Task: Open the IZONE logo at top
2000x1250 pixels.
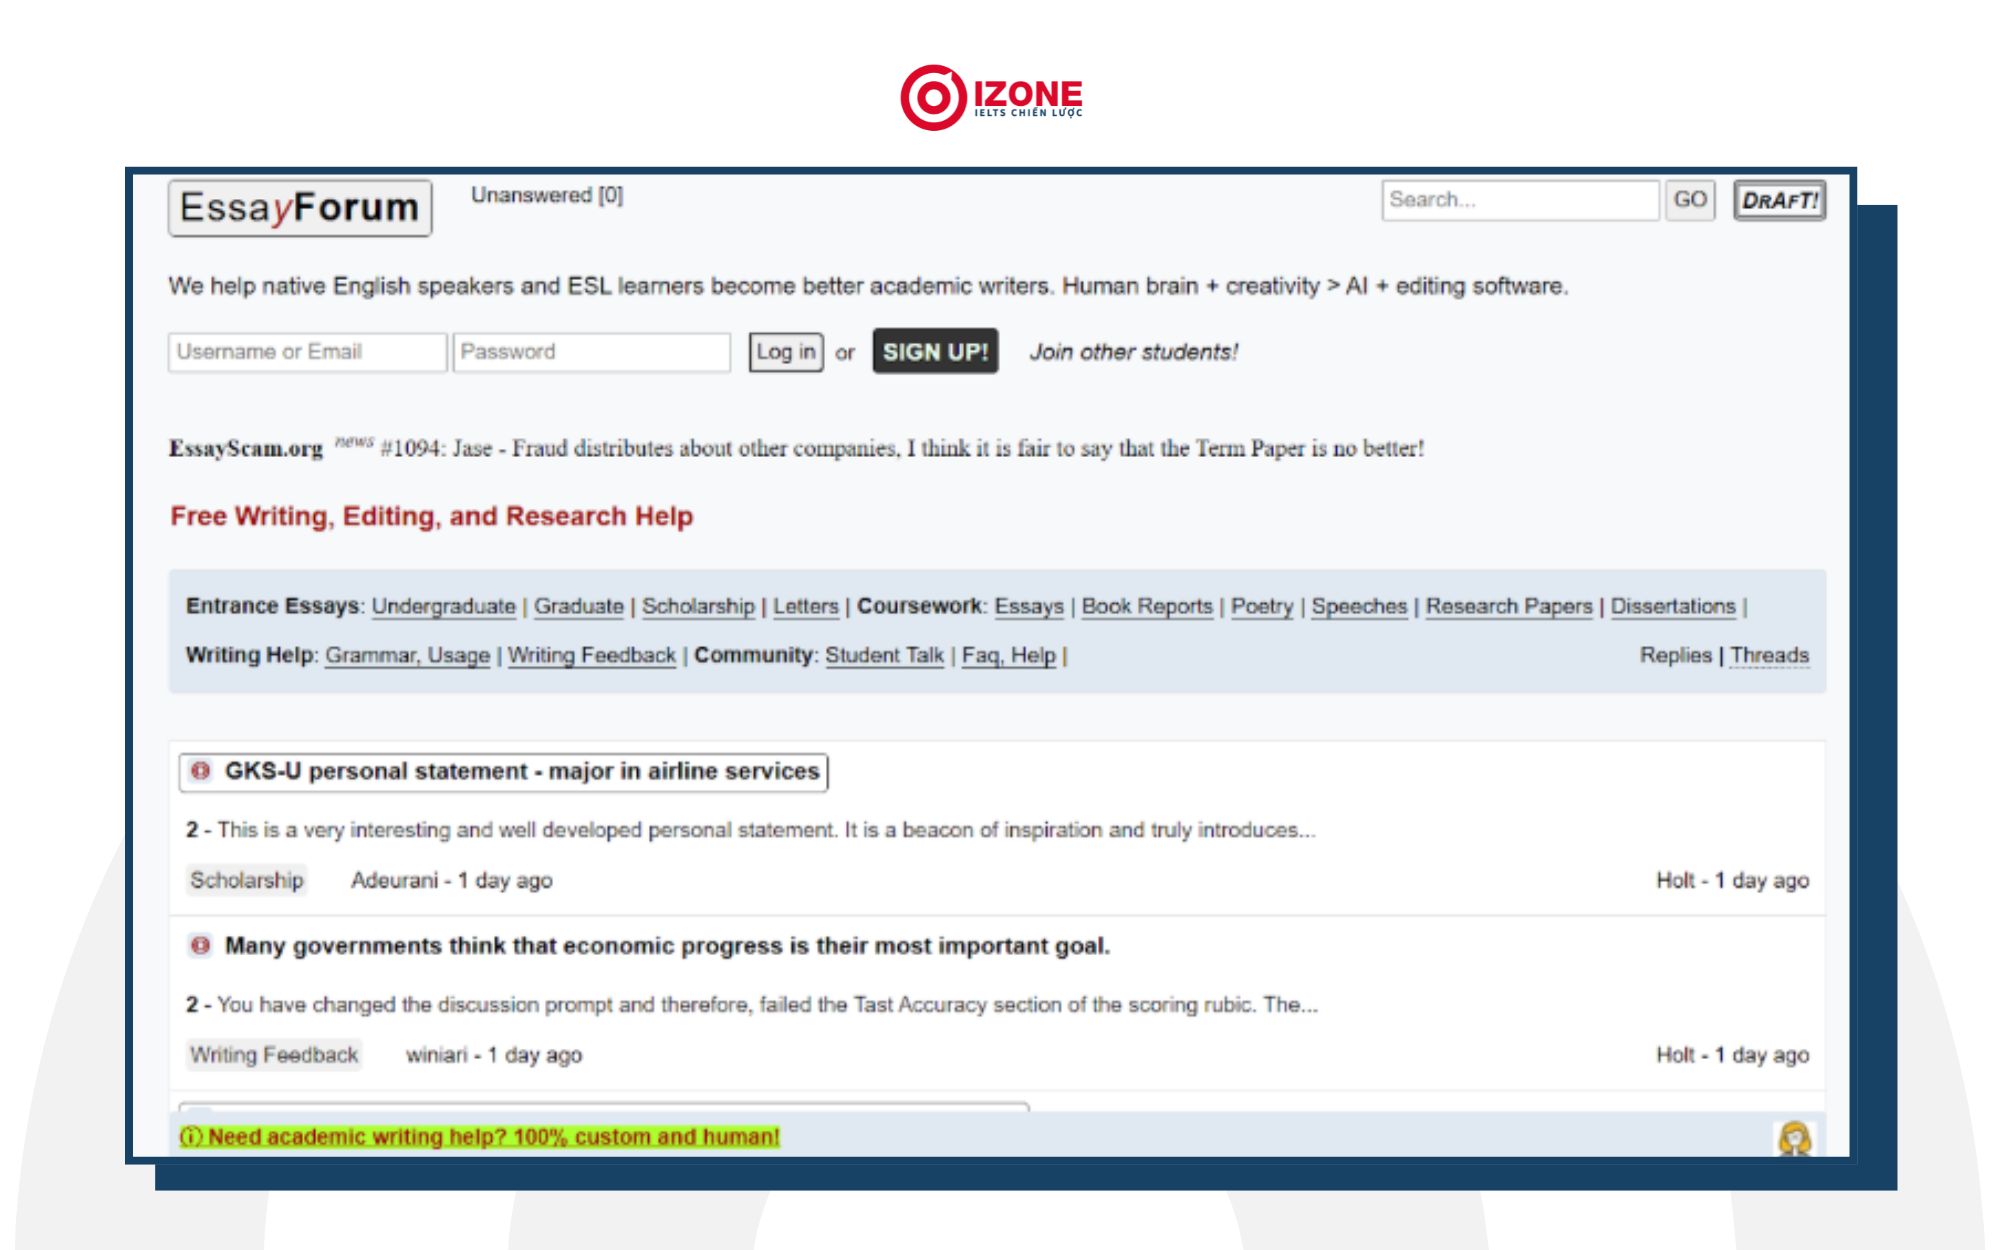Action: tap(991, 98)
